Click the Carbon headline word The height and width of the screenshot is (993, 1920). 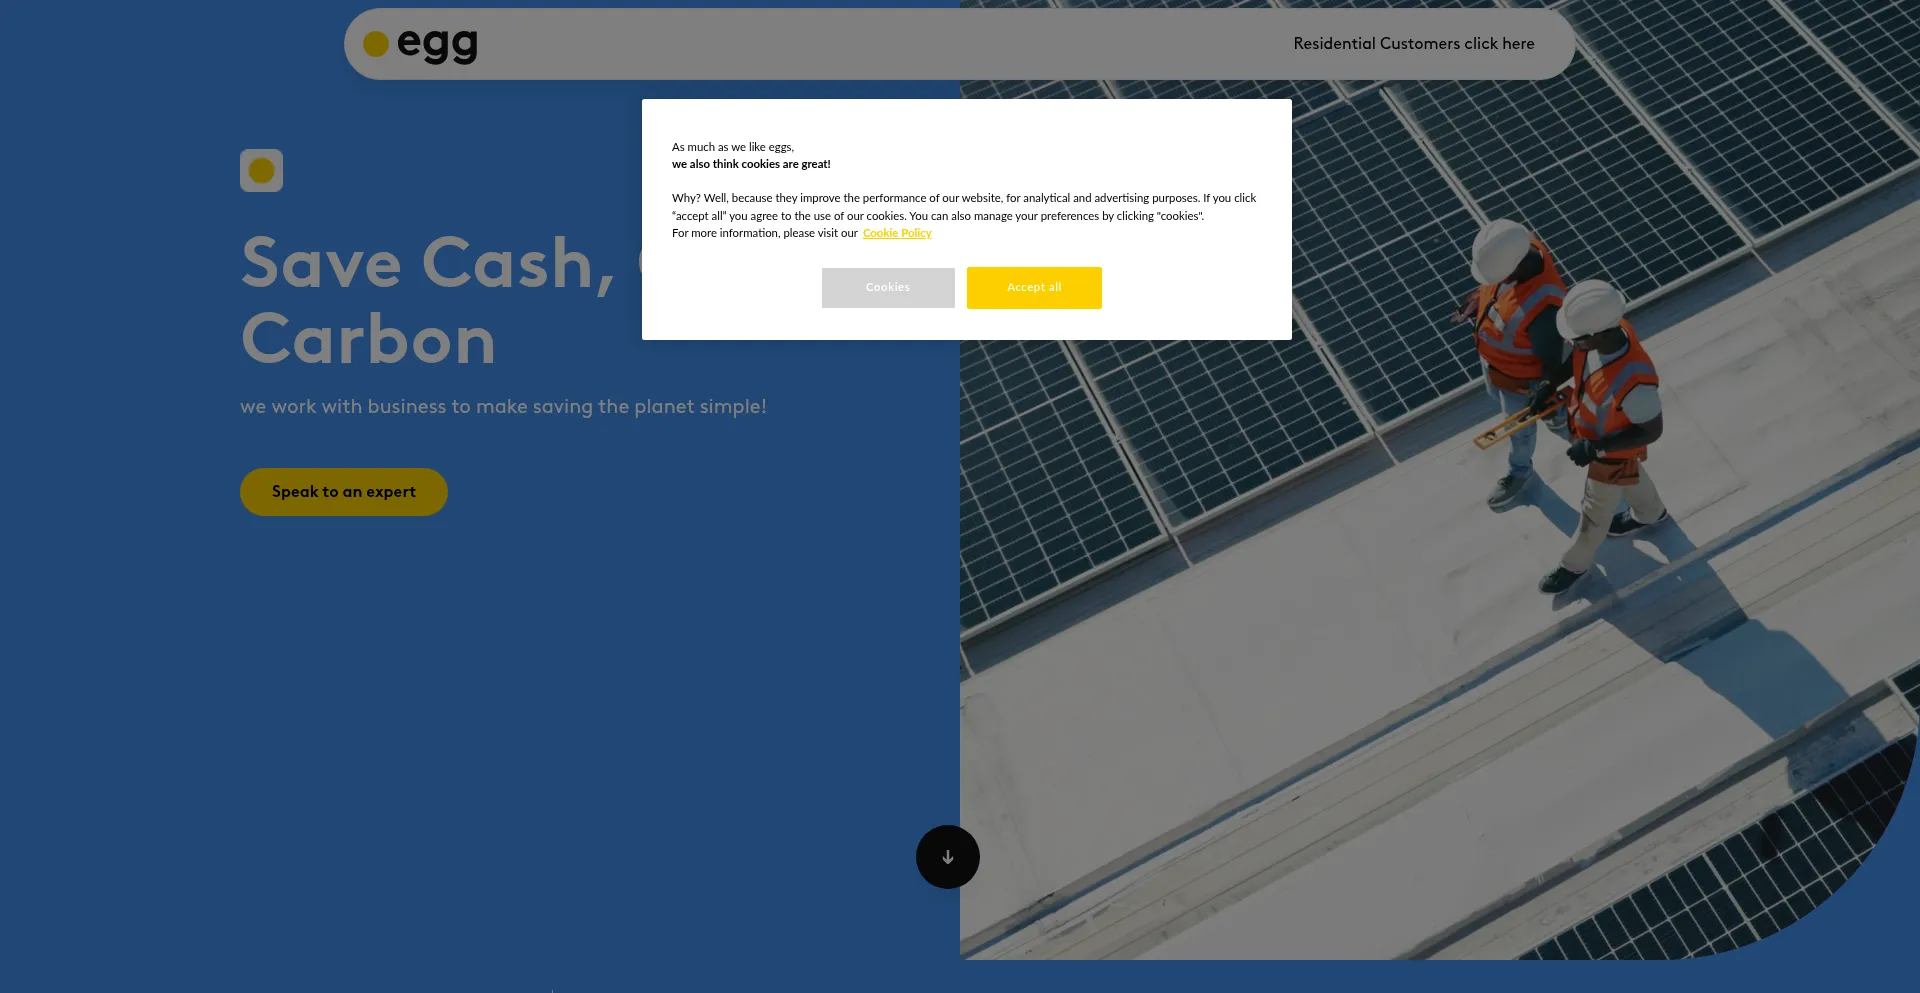368,340
